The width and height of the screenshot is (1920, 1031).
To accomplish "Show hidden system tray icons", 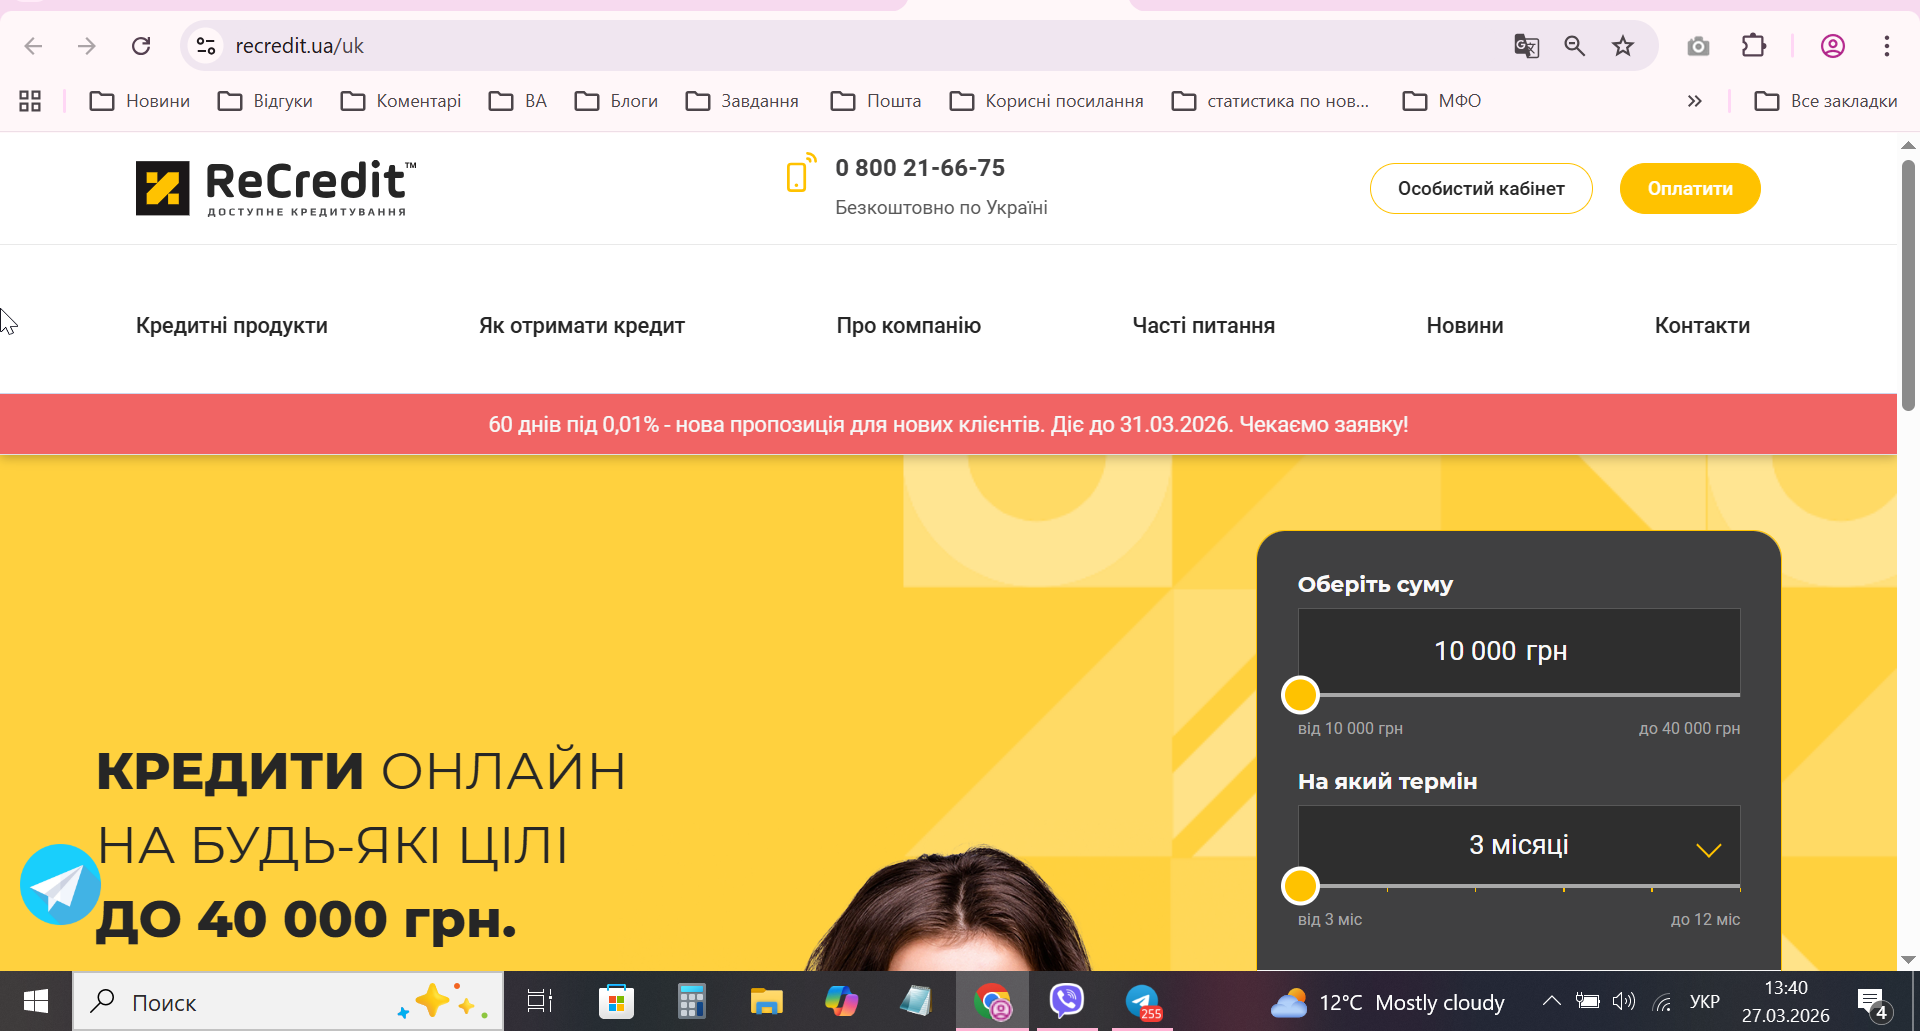I will (1551, 1001).
